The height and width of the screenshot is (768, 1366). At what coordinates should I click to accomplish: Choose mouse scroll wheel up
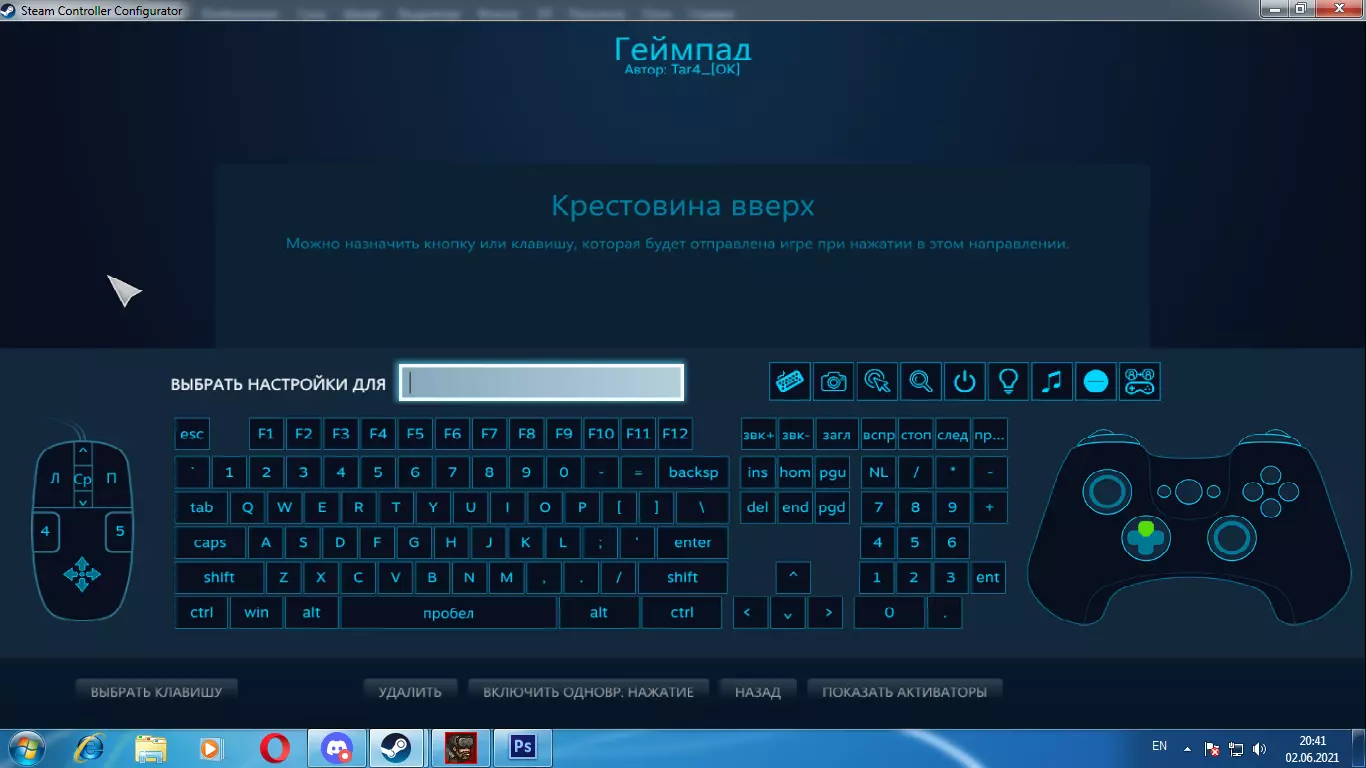[x=83, y=454]
